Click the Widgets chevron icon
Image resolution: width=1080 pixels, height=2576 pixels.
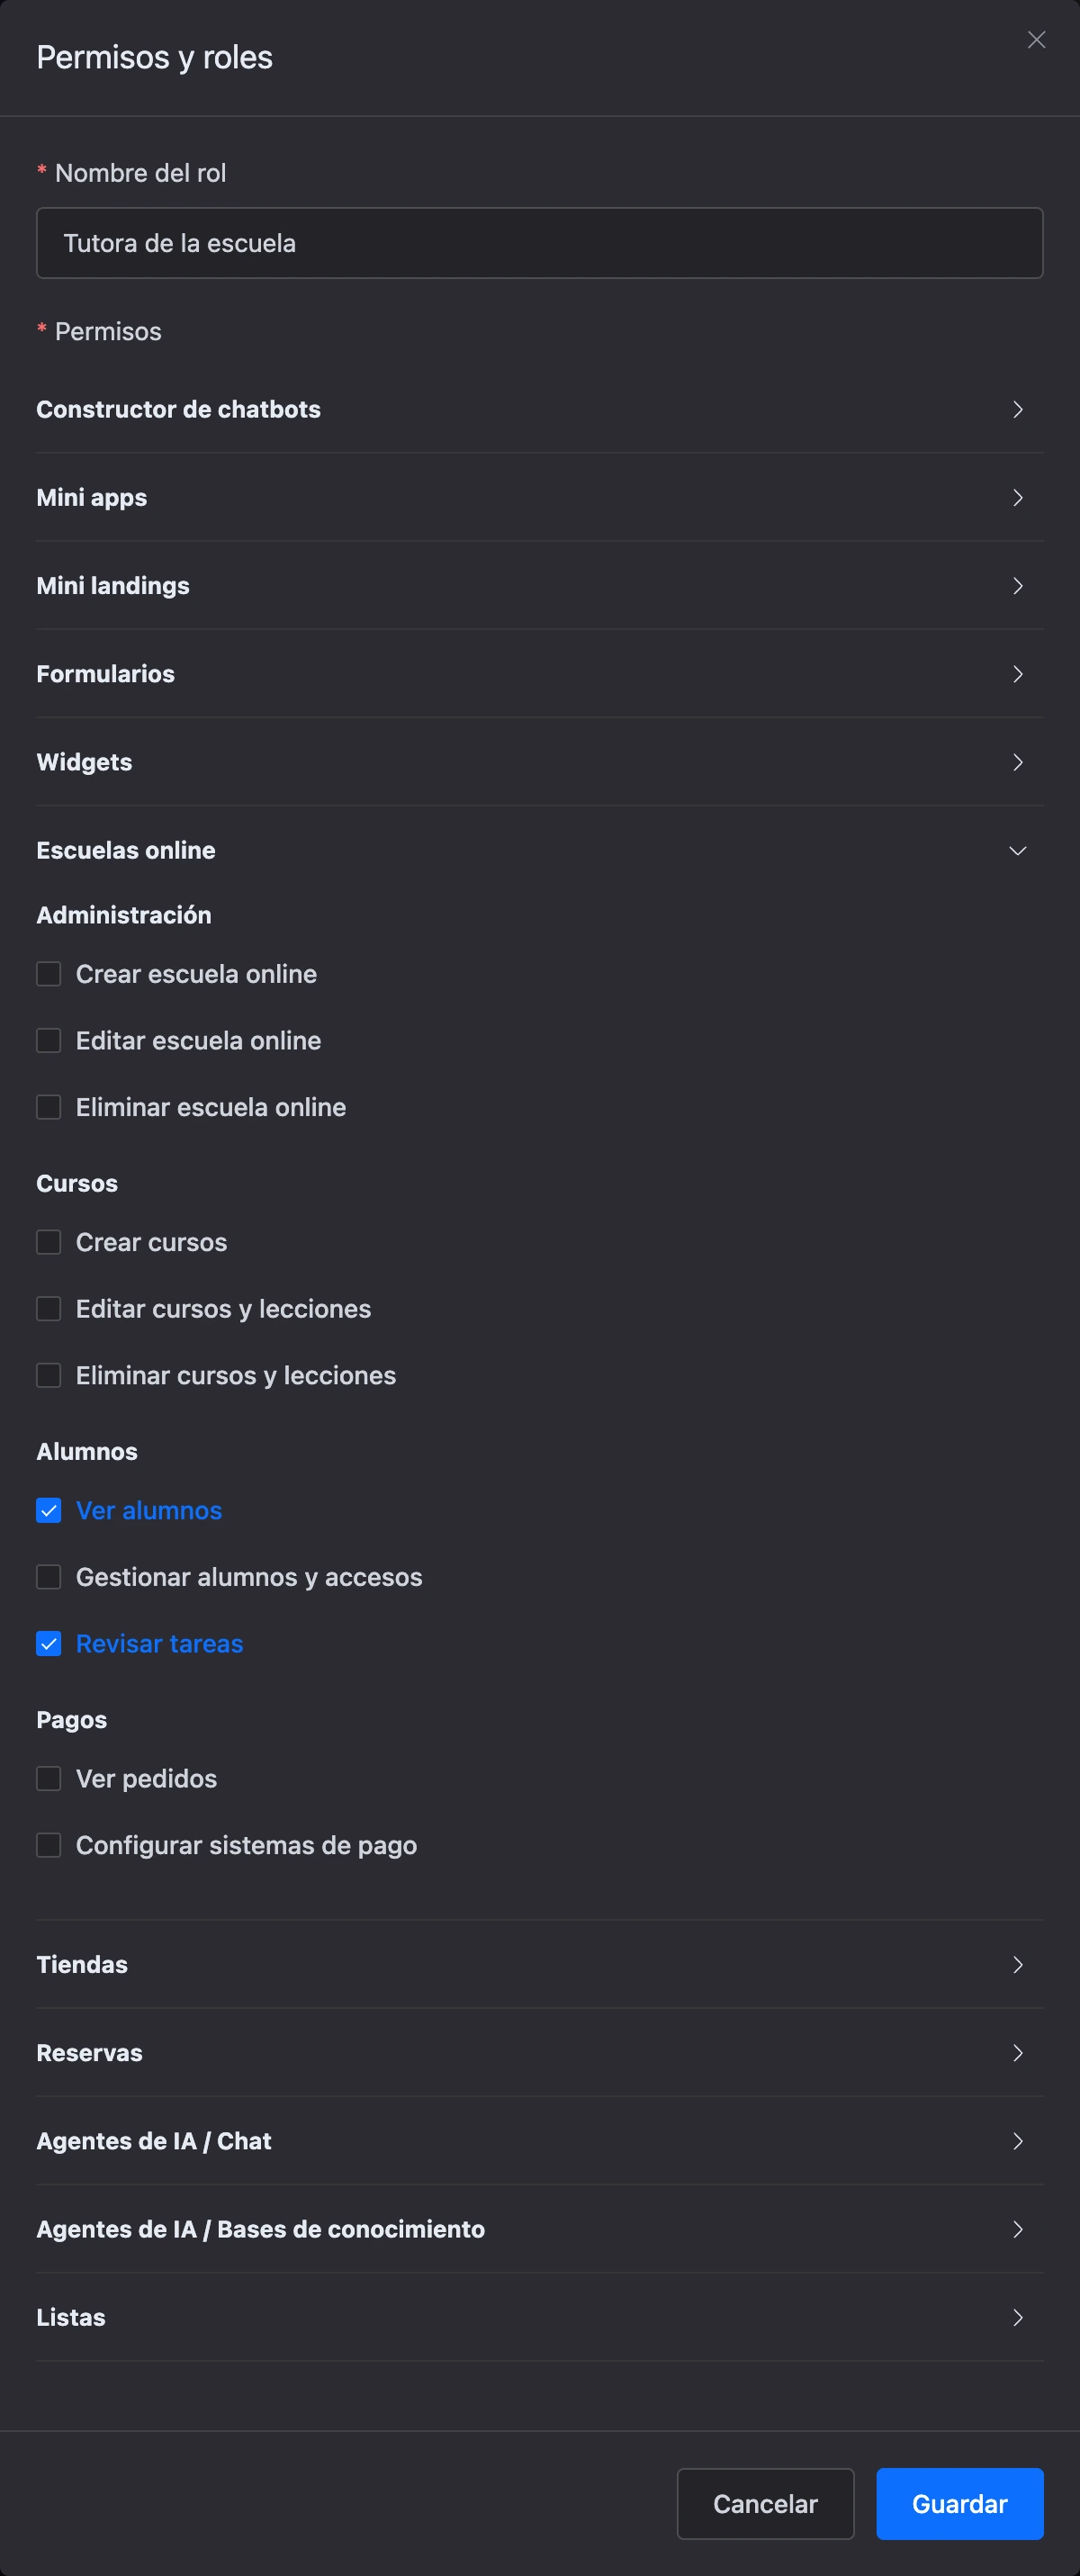point(1017,762)
